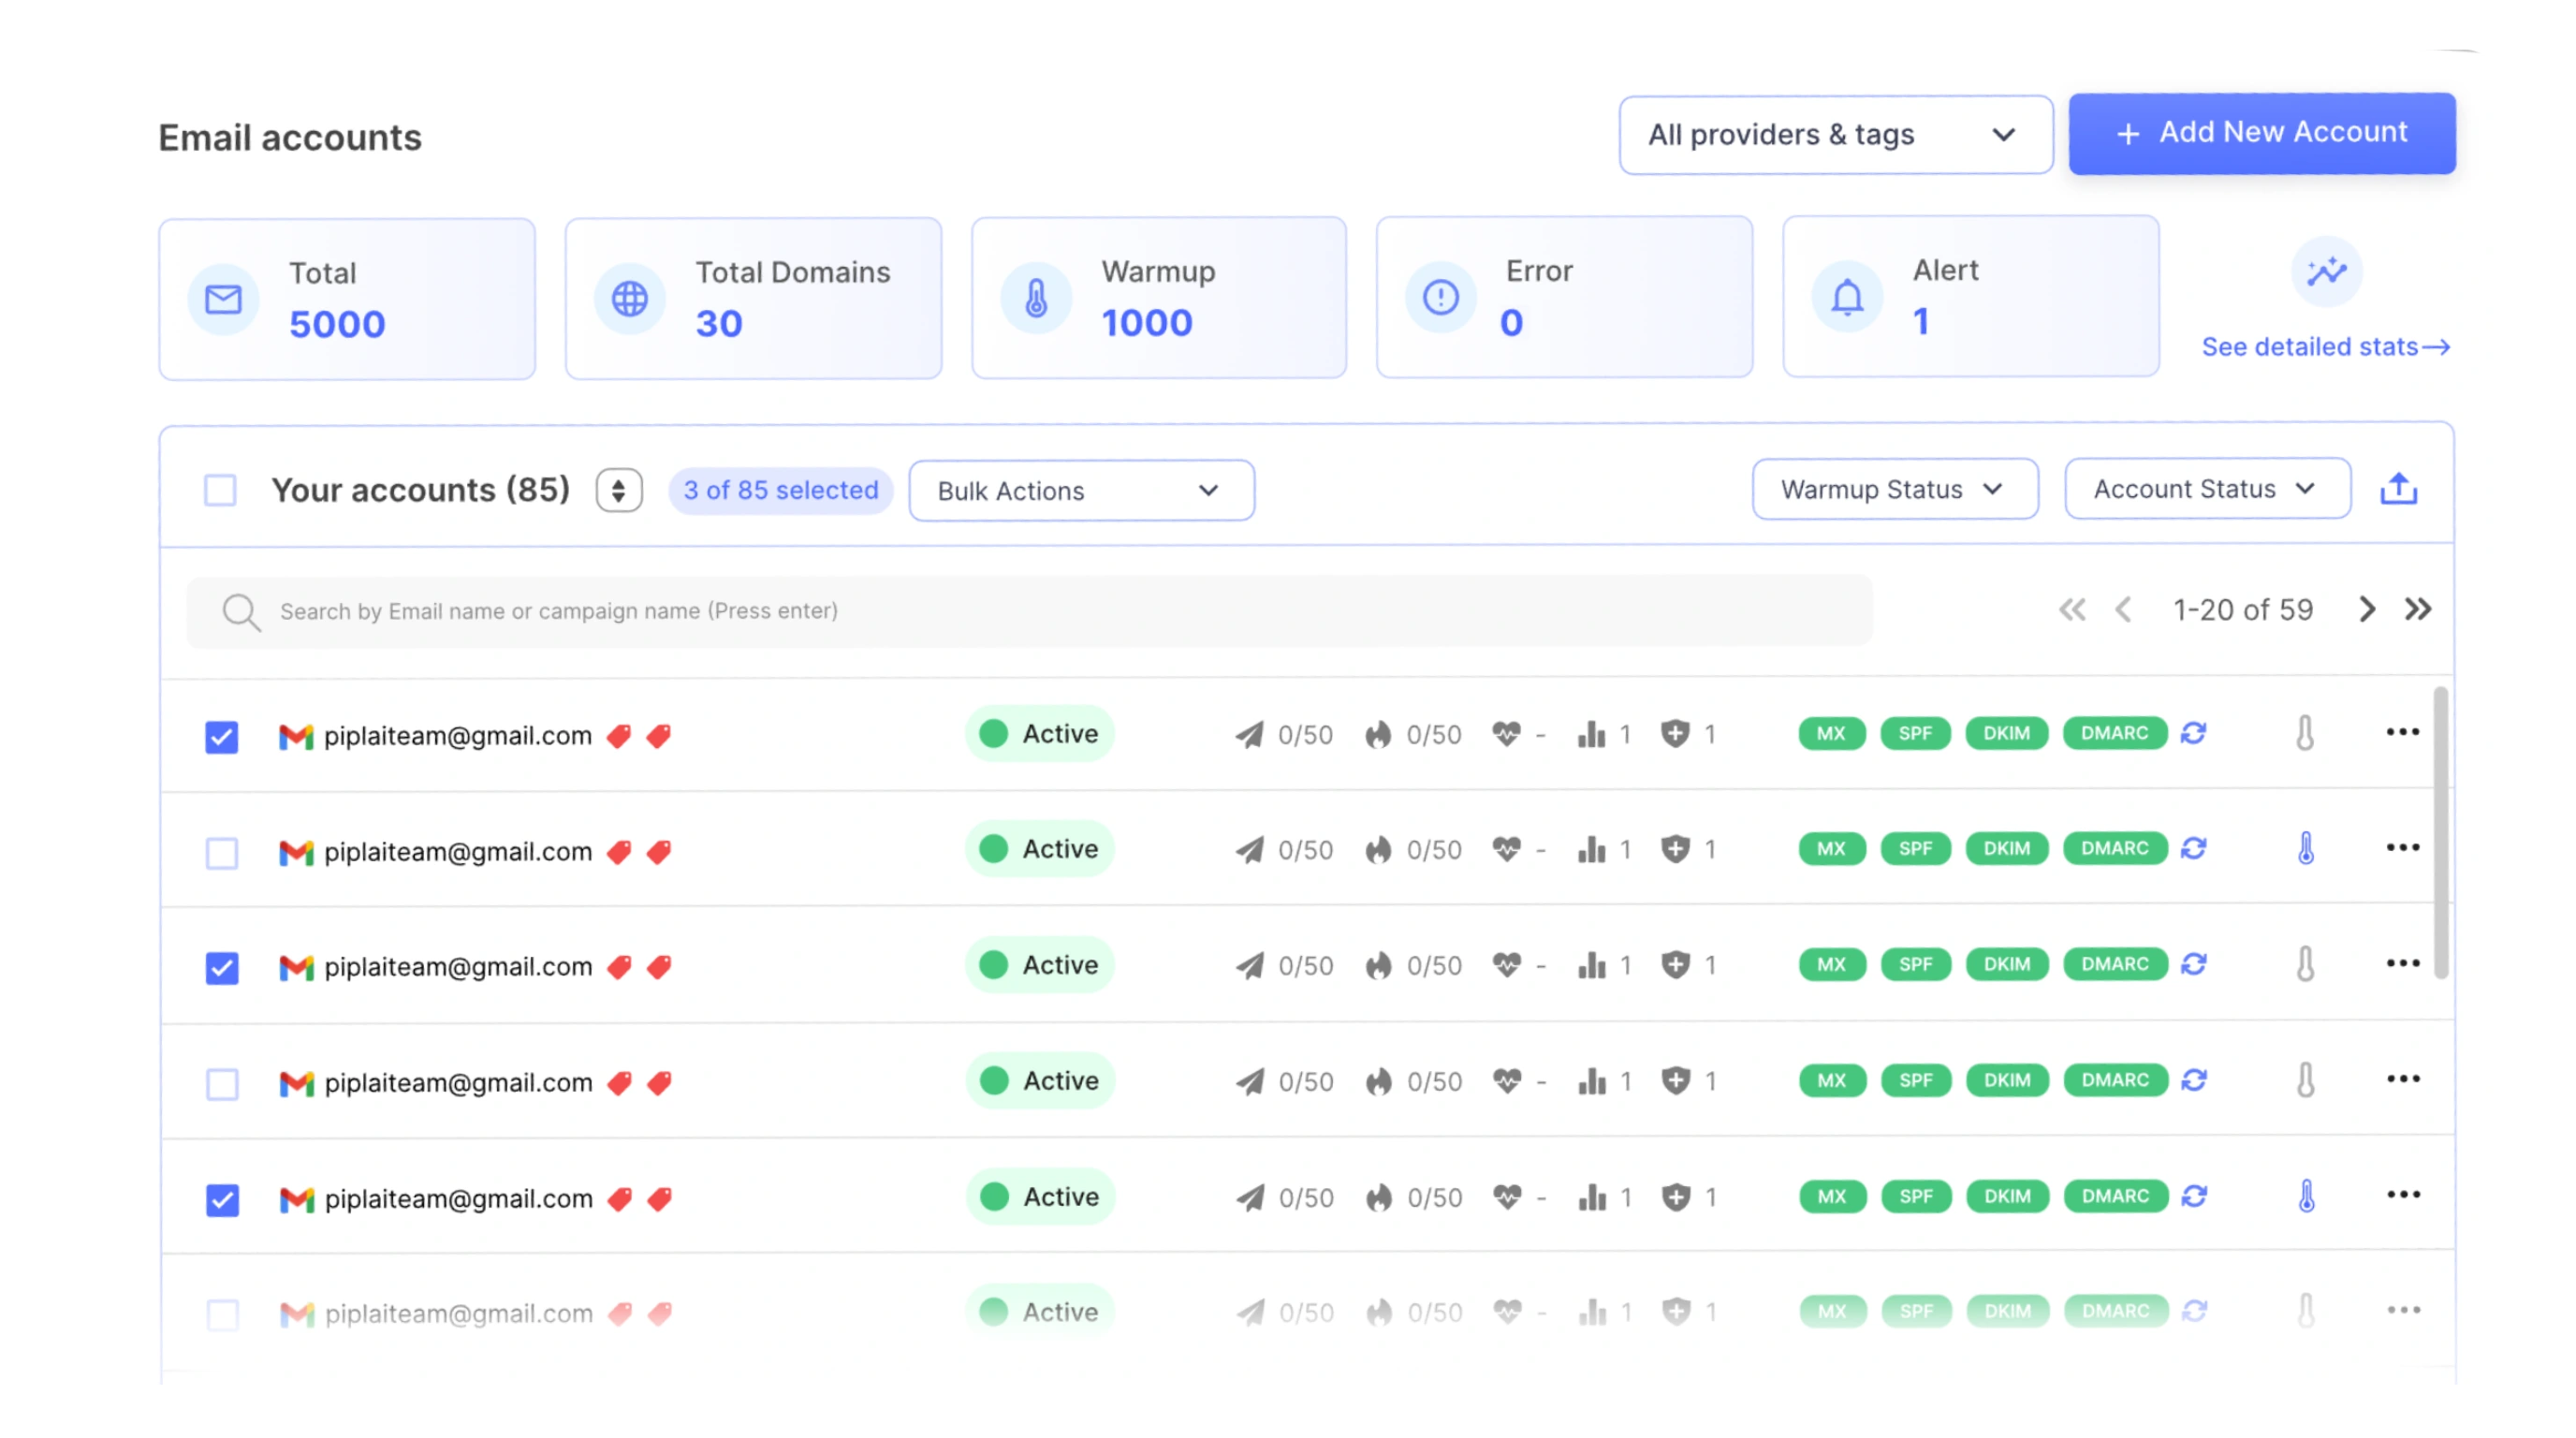The height and width of the screenshot is (1438, 2576).
Task: Click DKIM badge in third account row
Action: pos(2007,964)
